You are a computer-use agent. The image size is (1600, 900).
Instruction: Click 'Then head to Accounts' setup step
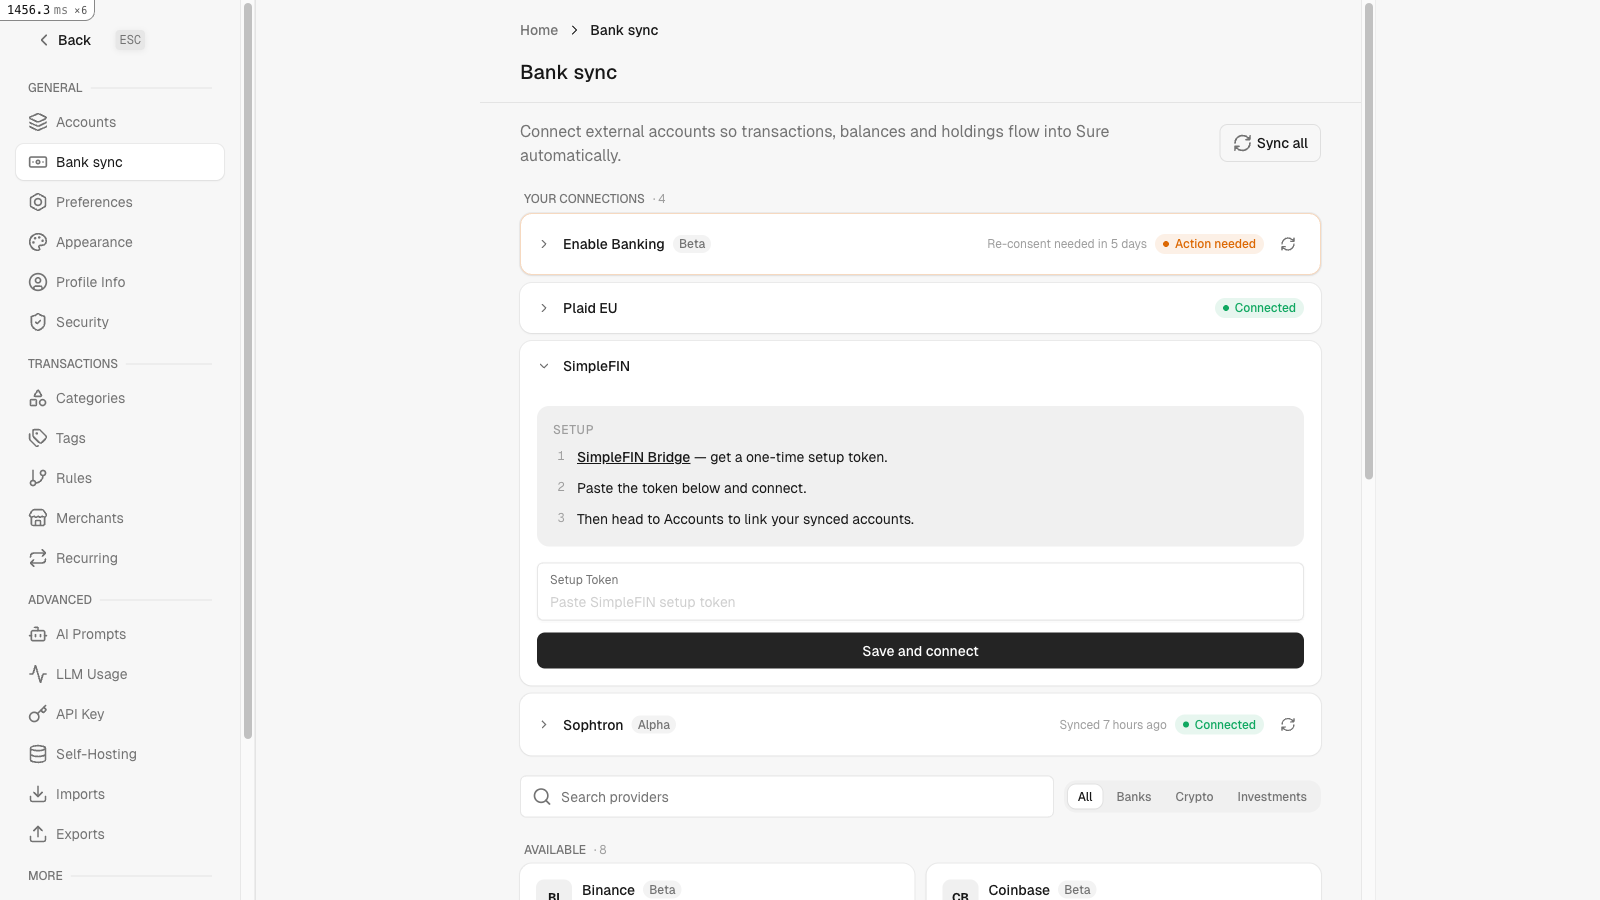[745, 519]
